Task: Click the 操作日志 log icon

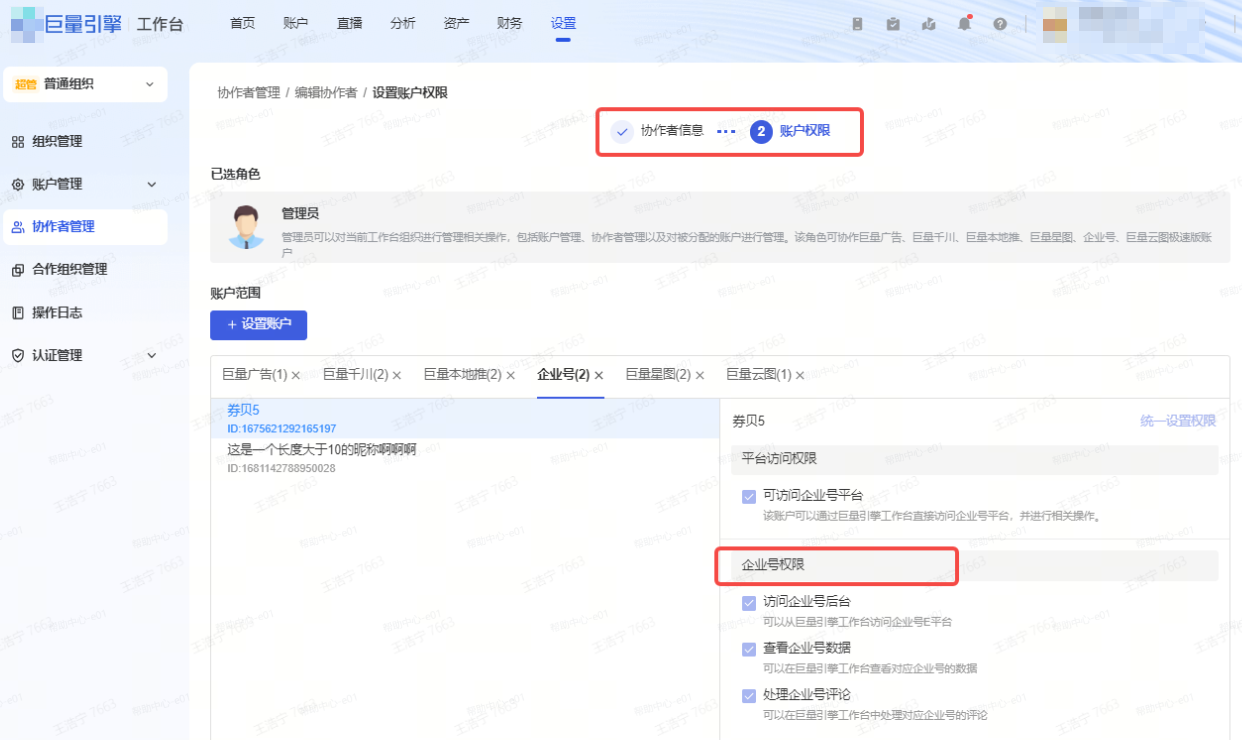Action: point(17,313)
